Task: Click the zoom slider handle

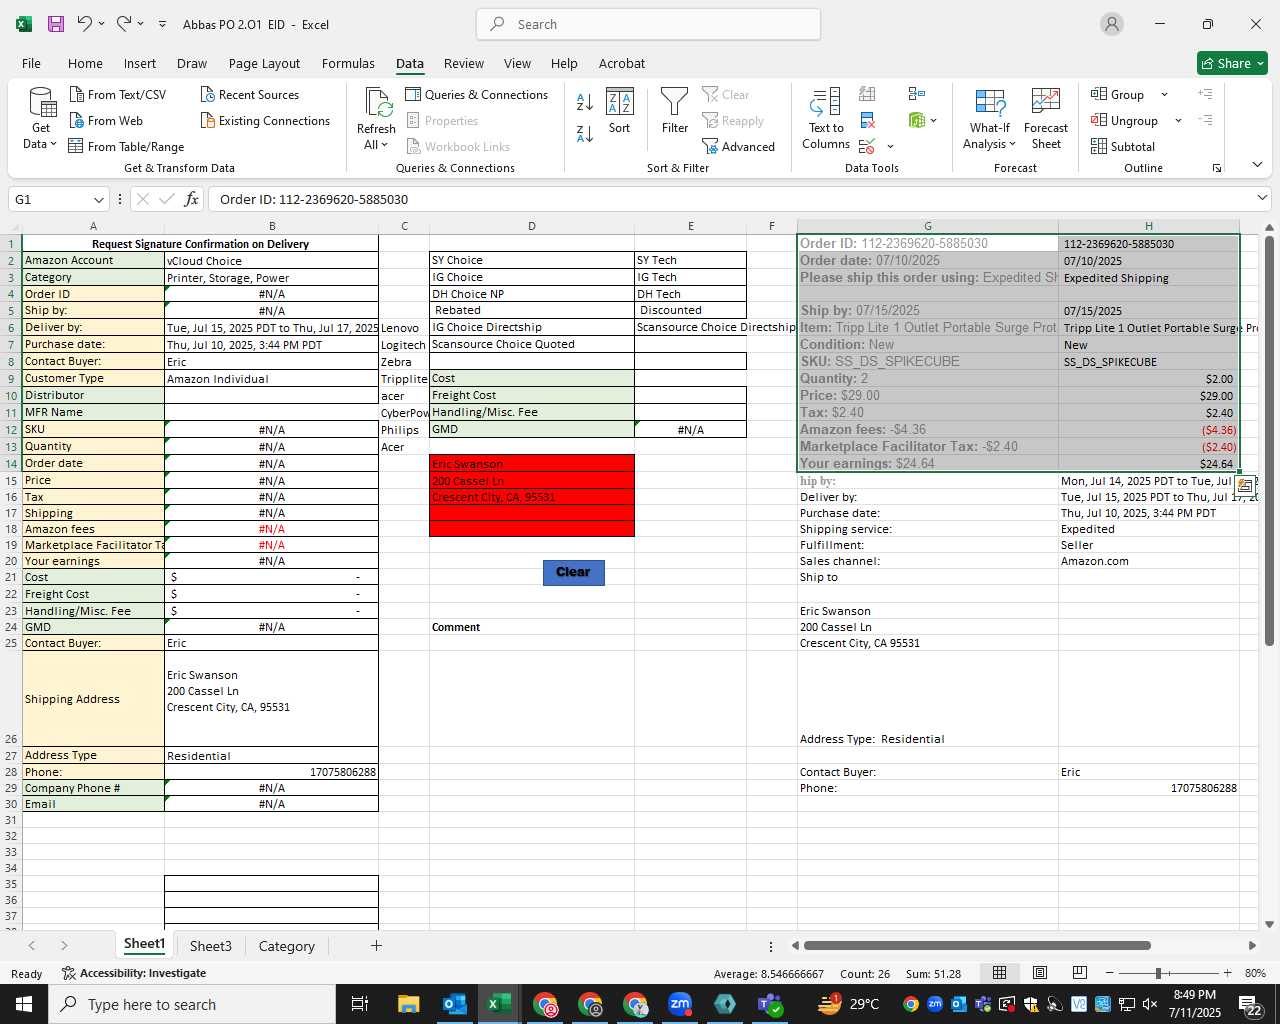Action: click(x=1158, y=973)
